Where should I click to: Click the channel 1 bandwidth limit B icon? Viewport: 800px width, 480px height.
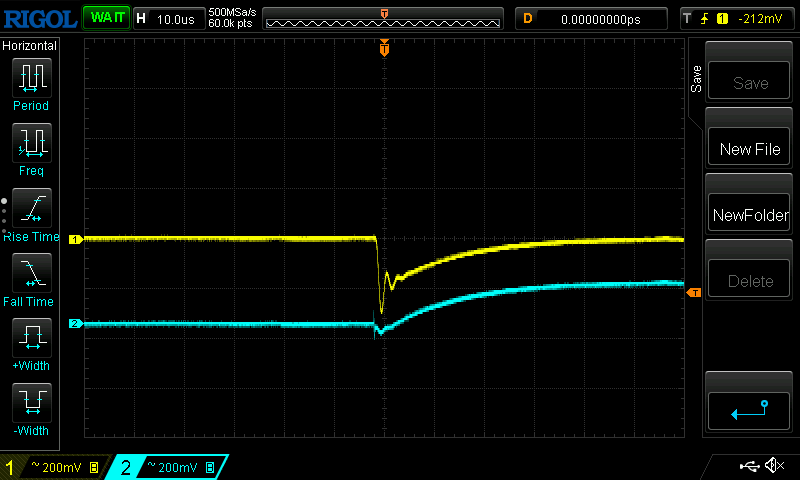[x=94, y=467]
